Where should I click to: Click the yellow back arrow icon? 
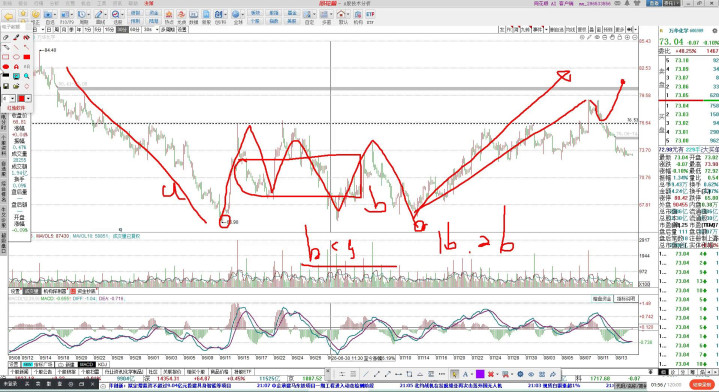(x=8, y=16)
